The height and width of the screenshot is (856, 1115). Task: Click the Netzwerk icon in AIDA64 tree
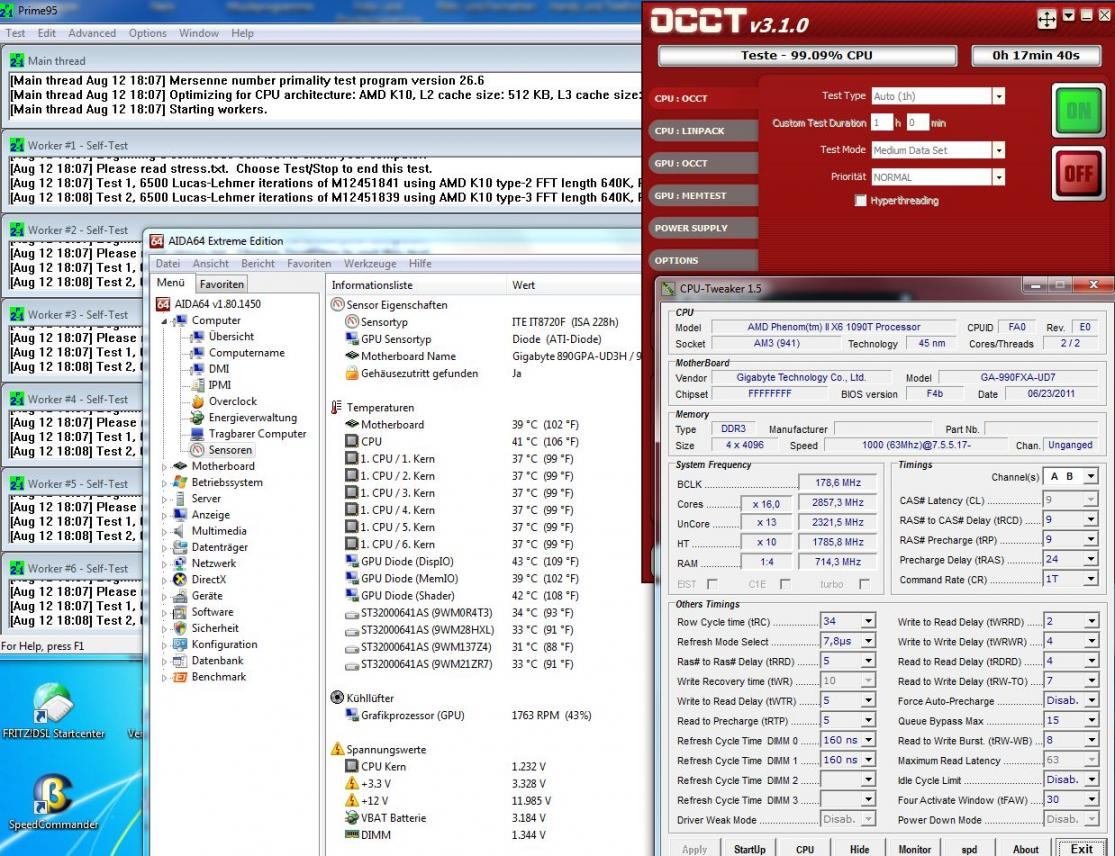[180, 563]
